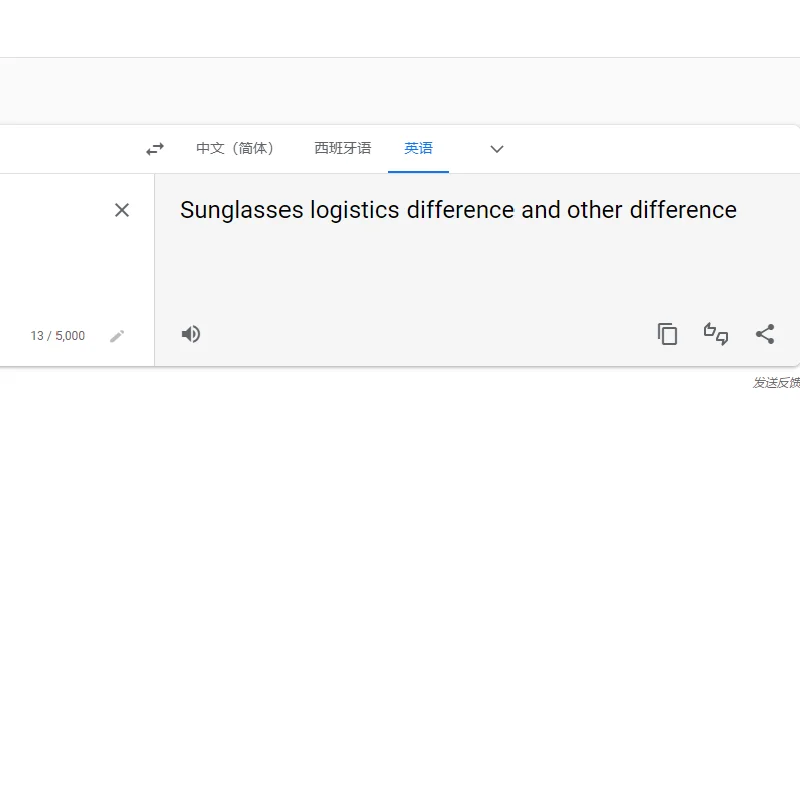Select 英语 target language tab
Image resolution: width=800 pixels, height=800 pixels.
coord(418,148)
